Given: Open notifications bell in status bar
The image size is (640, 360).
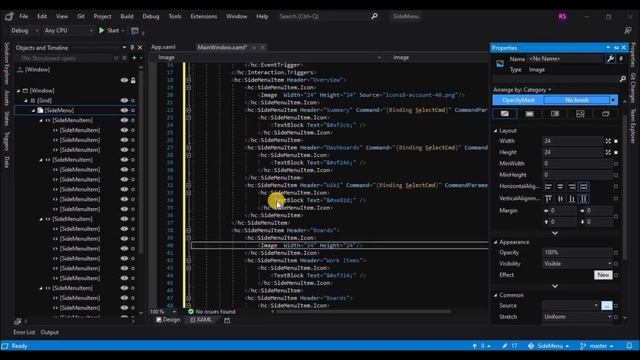Looking at the screenshot, I should [x=629, y=346].
